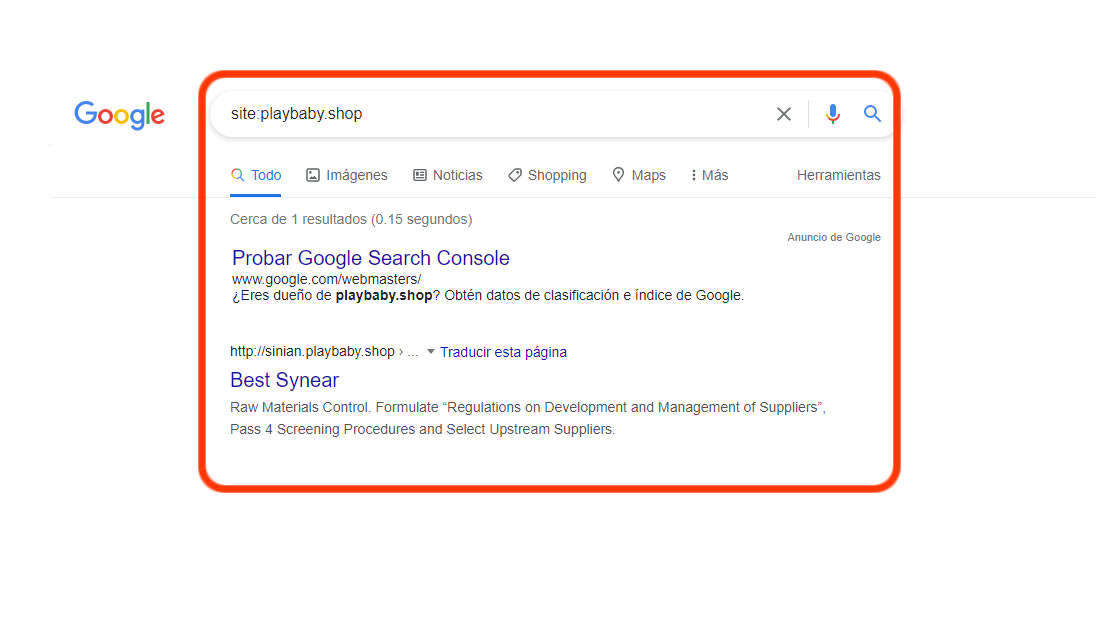The height and width of the screenshot is (622, 1096).
Task: Open the Best Synear result
Action: point(284,380)
